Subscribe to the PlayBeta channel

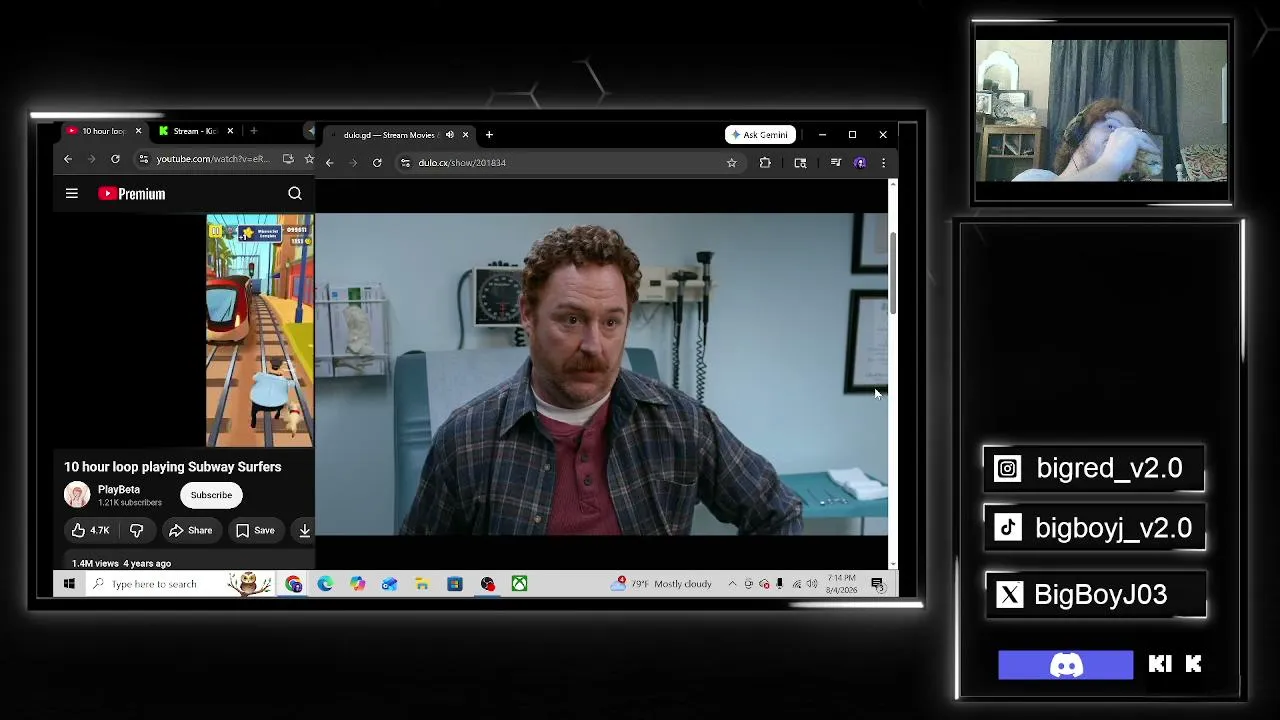point(211,495)
